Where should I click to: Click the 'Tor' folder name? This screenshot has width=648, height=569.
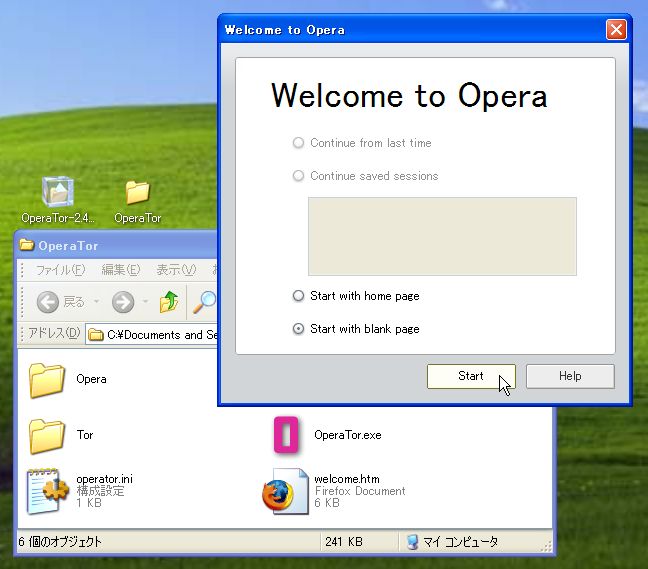[x=85, y=435]
